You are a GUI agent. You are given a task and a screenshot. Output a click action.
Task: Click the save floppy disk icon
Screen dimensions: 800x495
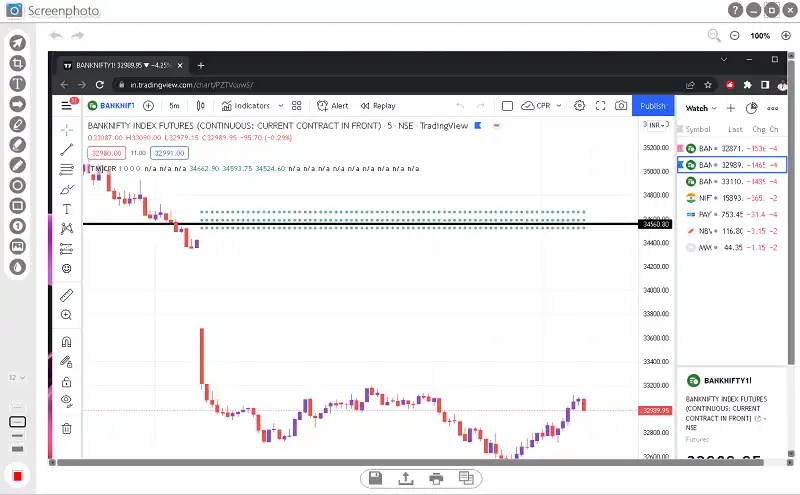coord(376,478)
